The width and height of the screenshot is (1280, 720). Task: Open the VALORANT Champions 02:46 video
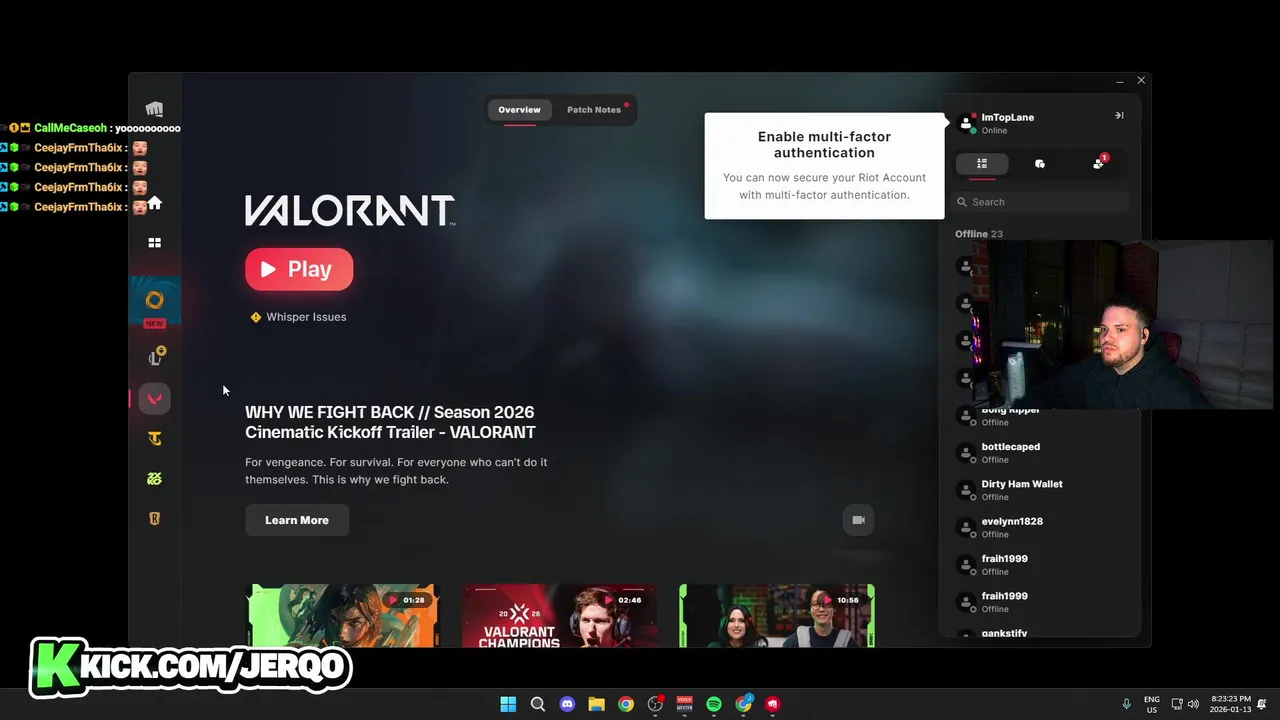(x=560, y=615)
